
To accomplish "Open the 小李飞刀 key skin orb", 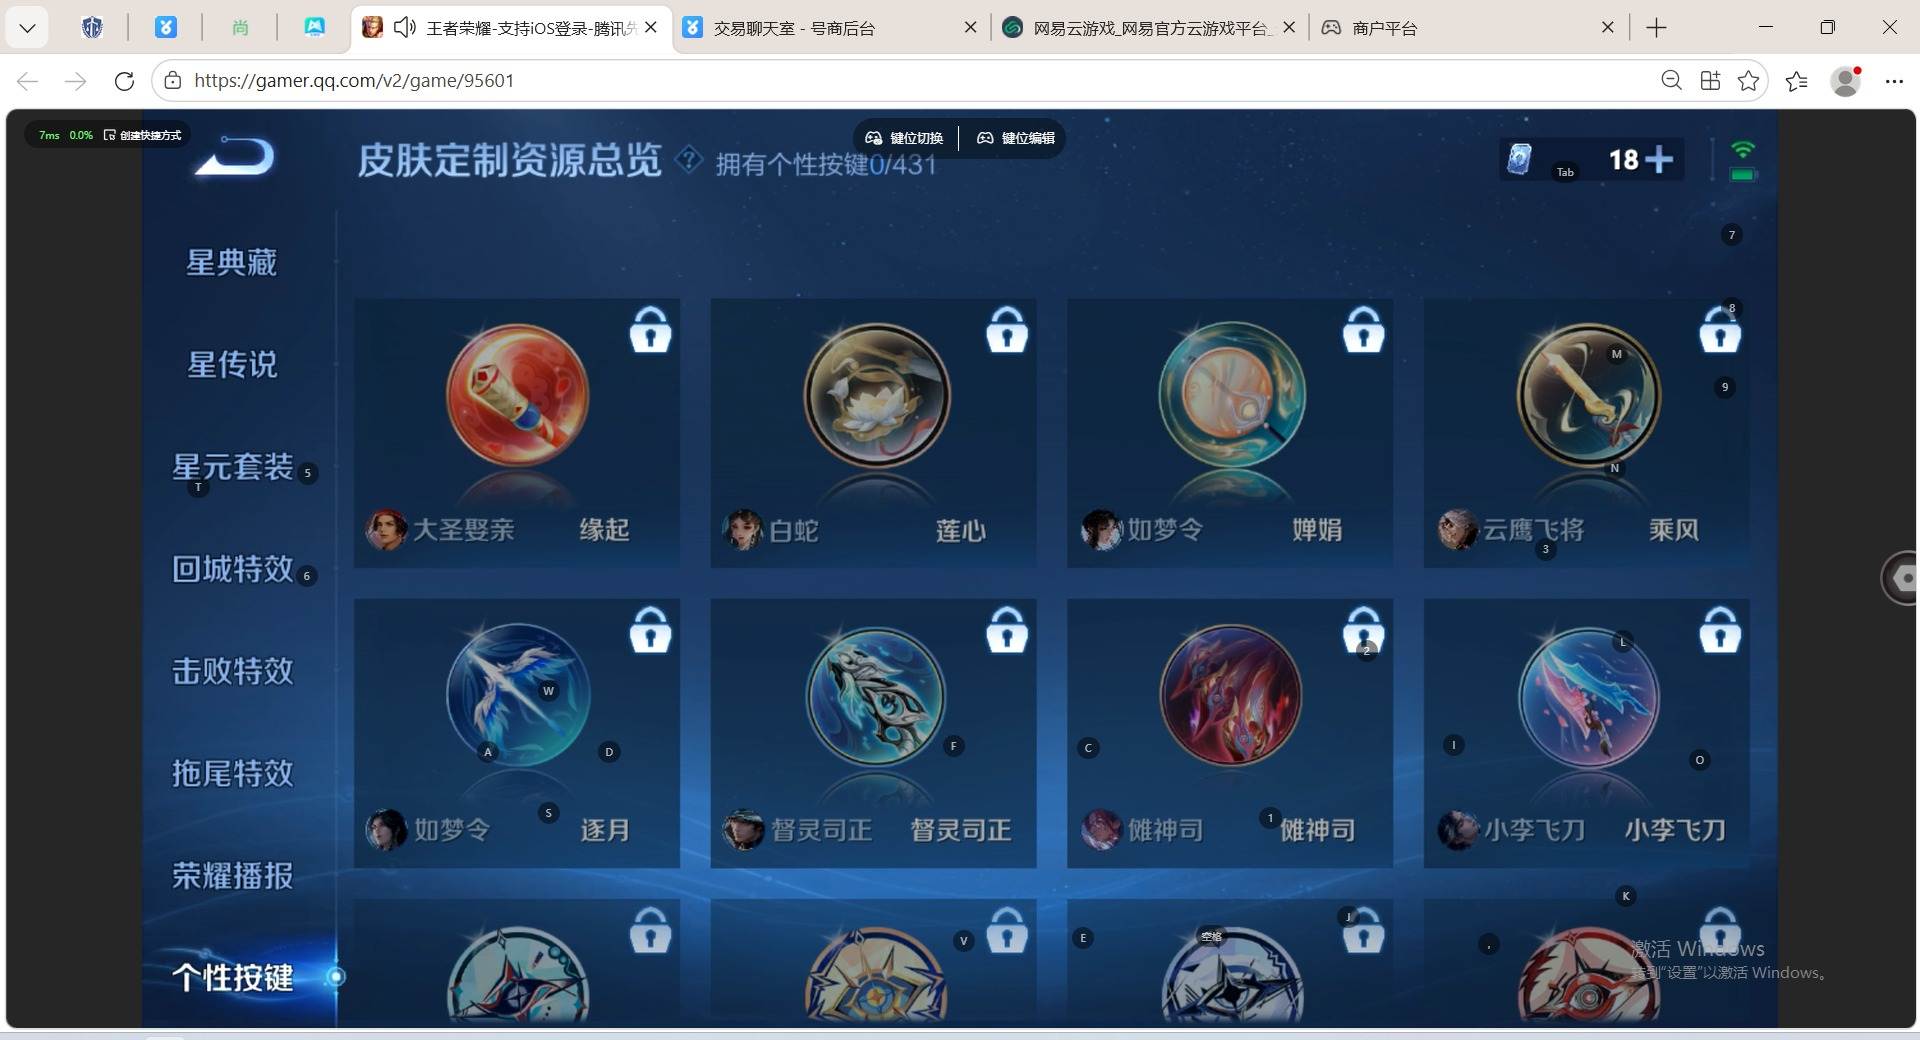I will (x=1588, y=696).
